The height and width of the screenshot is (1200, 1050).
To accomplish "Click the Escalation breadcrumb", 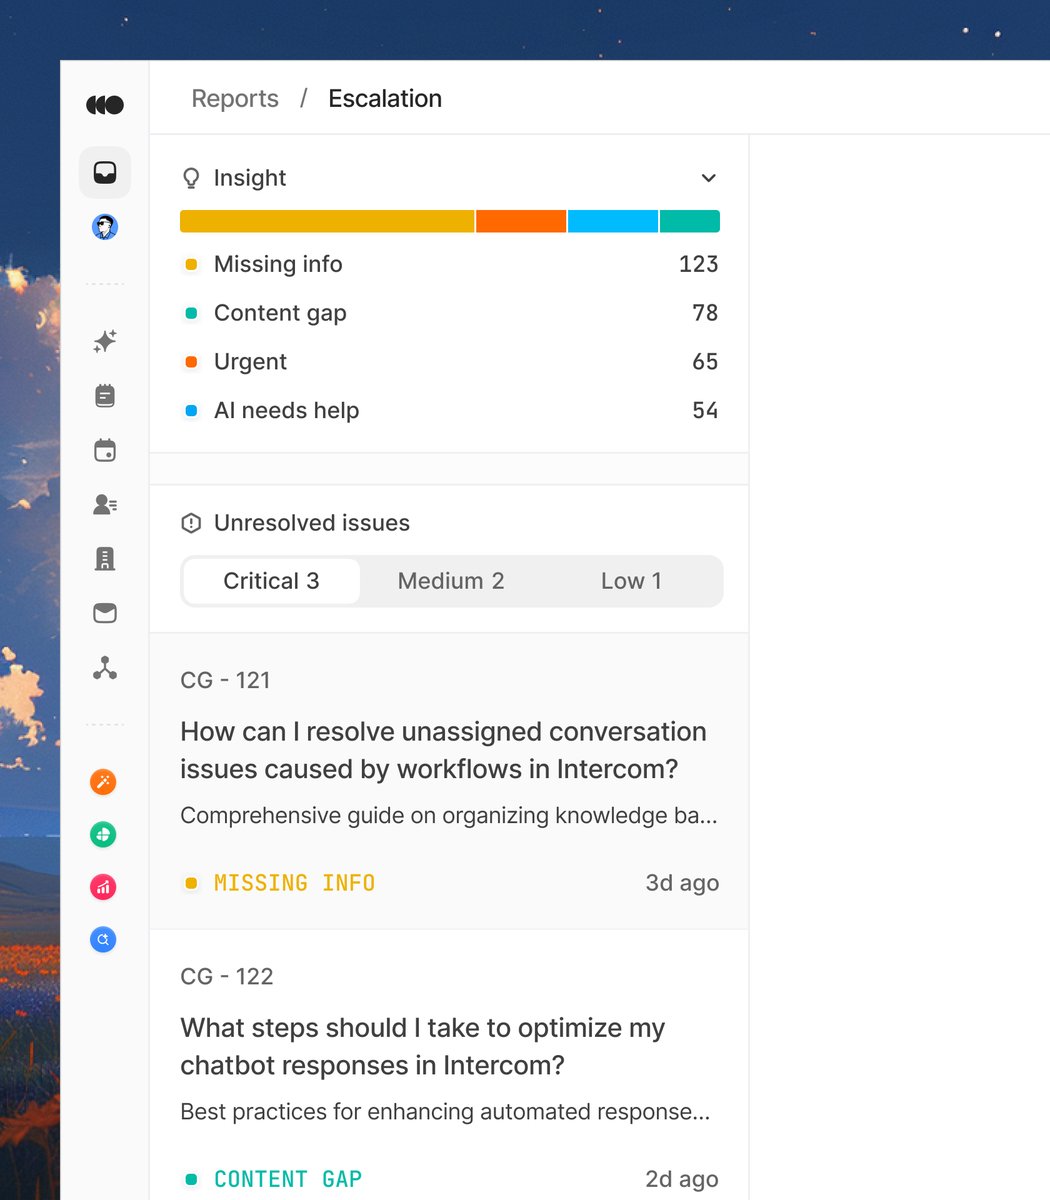I will point(385,98).
